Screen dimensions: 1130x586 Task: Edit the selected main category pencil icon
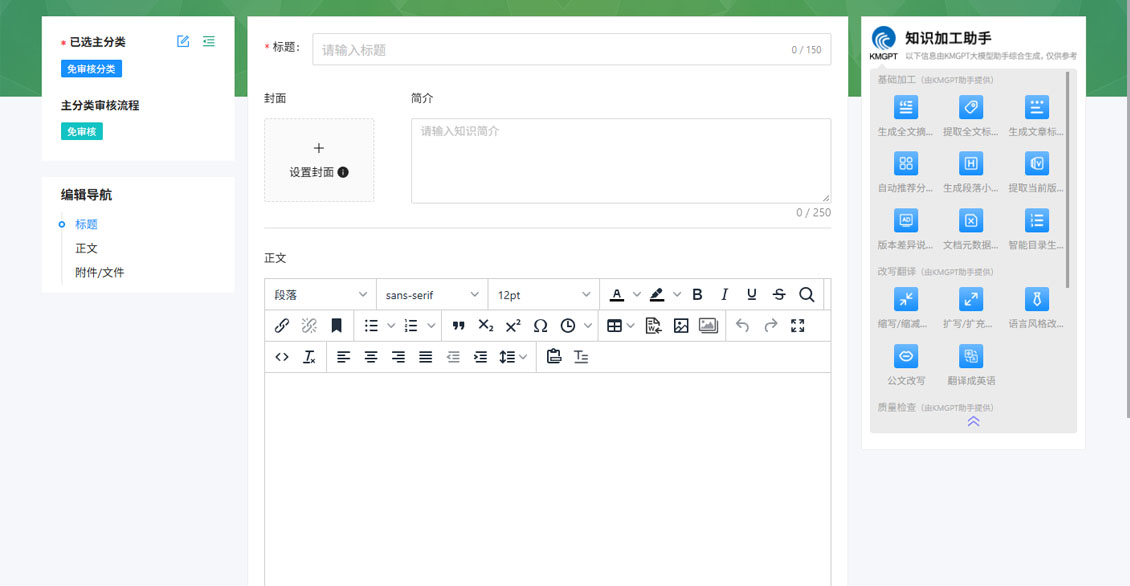[183, 41]
